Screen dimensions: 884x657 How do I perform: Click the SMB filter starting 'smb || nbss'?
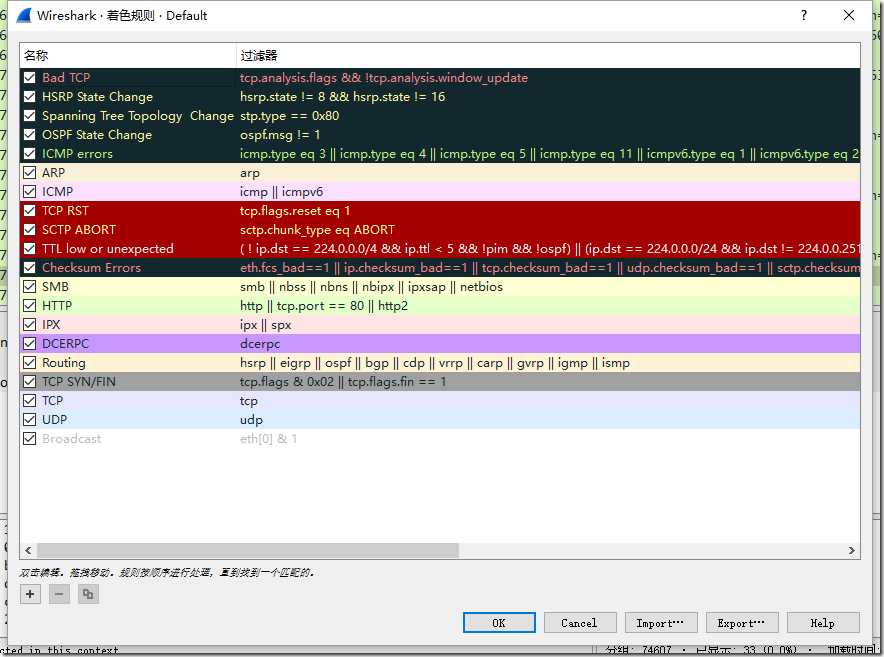pyautogui.click(x=372, y=286)
